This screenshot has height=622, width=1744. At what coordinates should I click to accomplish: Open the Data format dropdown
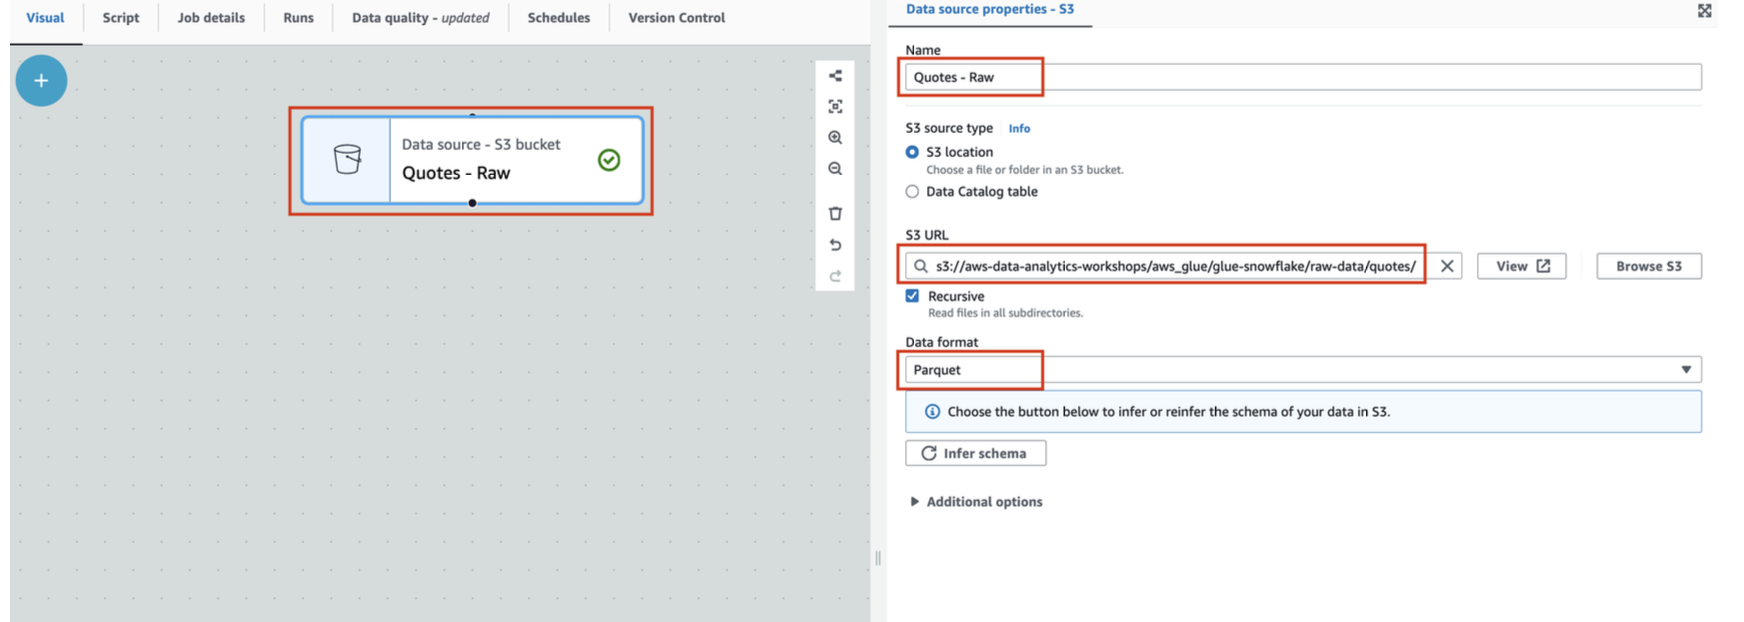[1302, 370]
